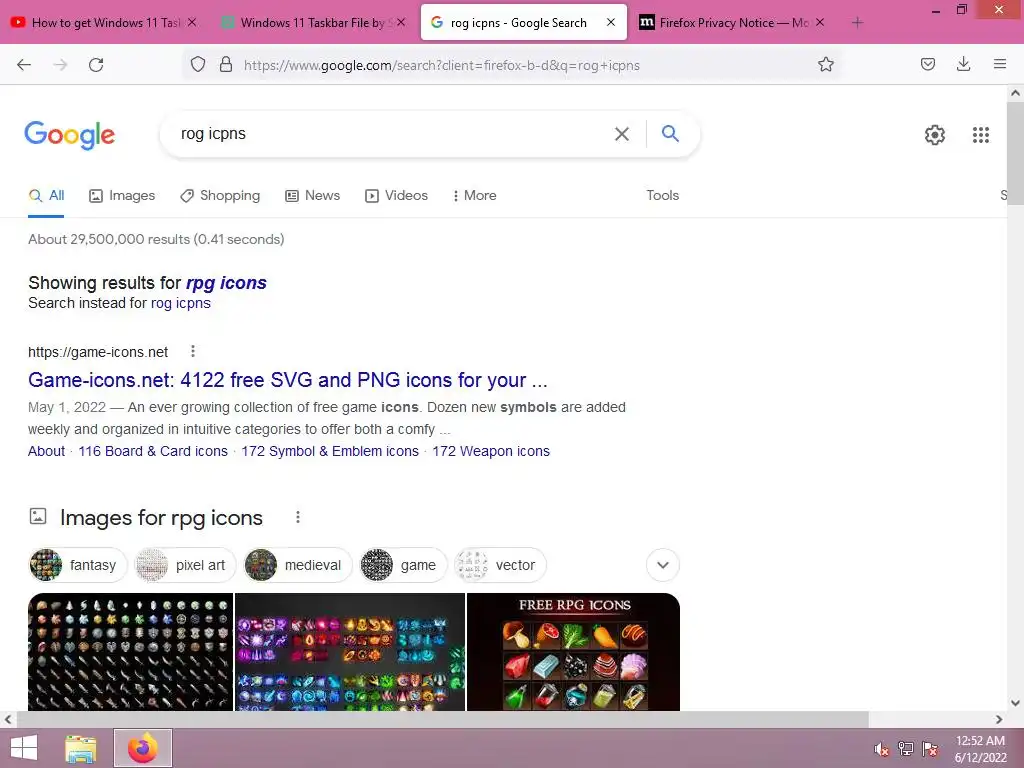Switch to How to get Windows 11 tab
Viewport: 1024px width, 768px height.
coord(104,23)
